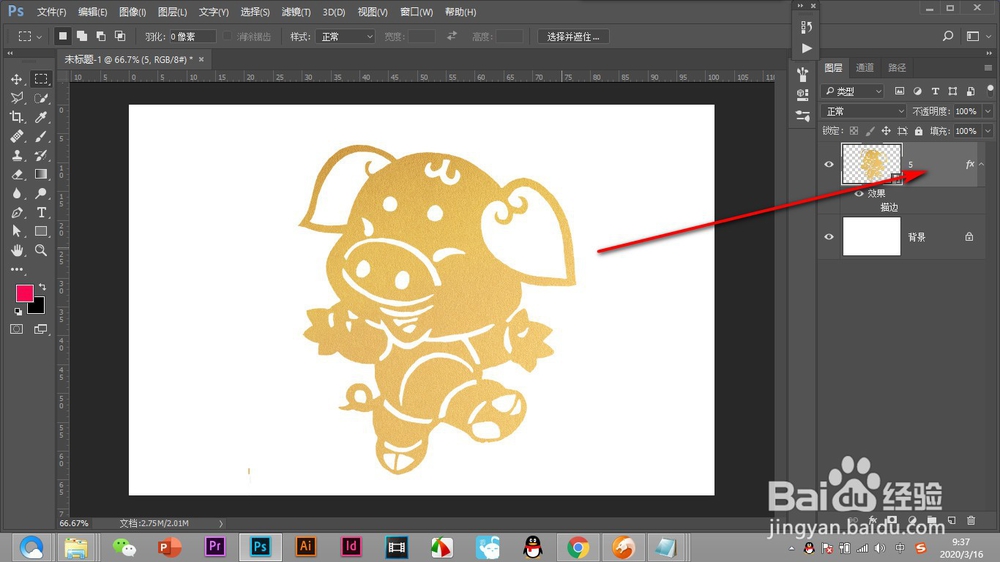Open the 类型 layer filter dropdown
Viewport: 1000px width, 562px height.
click(853, 91)
